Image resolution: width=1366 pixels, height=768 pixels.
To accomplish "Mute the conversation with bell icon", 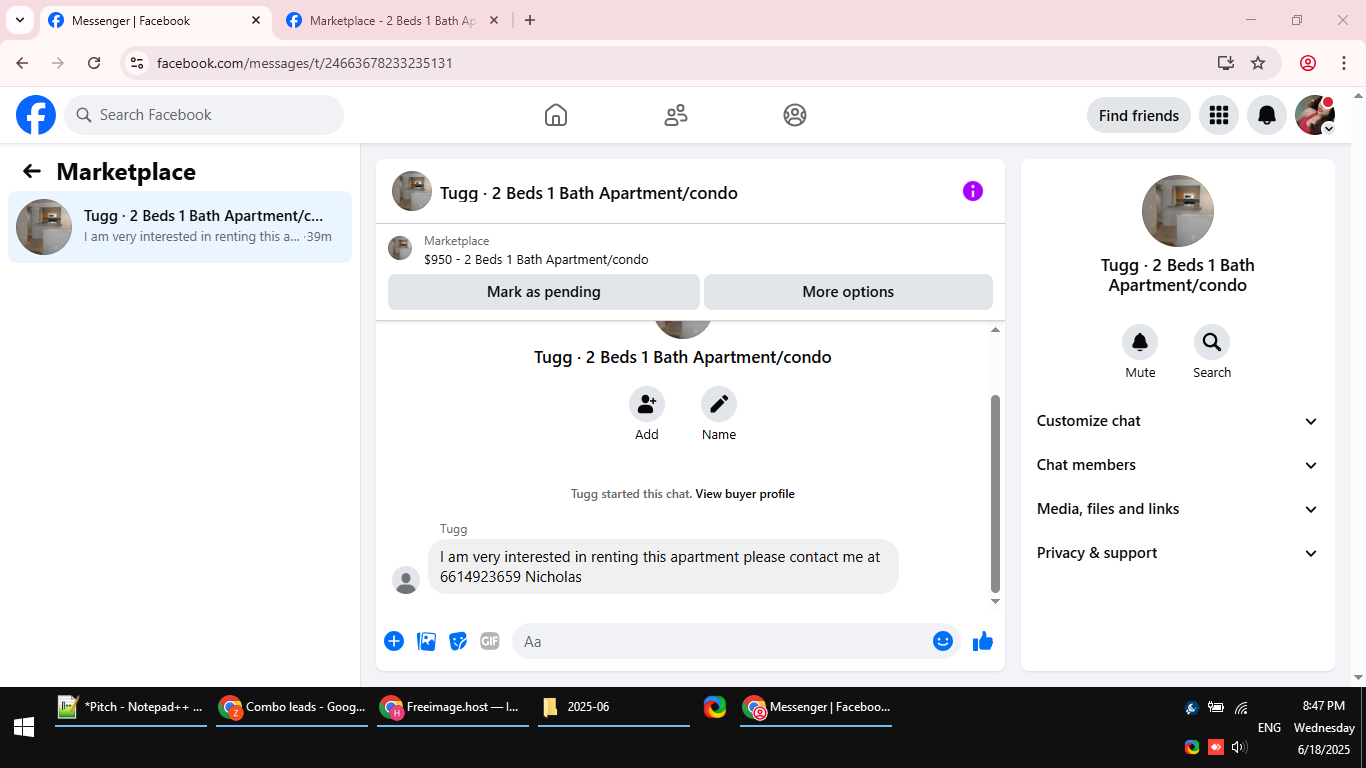I will tap(1140, 343).
